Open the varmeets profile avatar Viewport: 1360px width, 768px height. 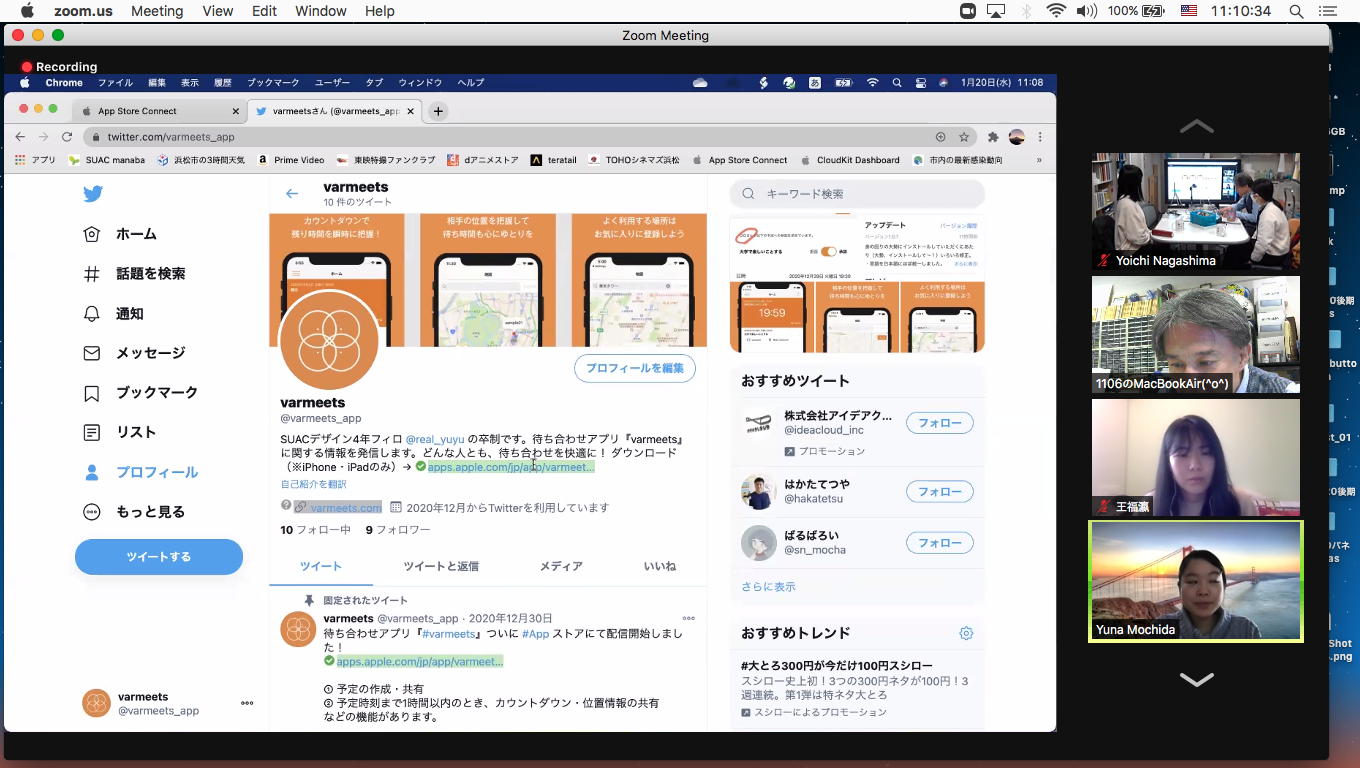(x=329, y=341)
